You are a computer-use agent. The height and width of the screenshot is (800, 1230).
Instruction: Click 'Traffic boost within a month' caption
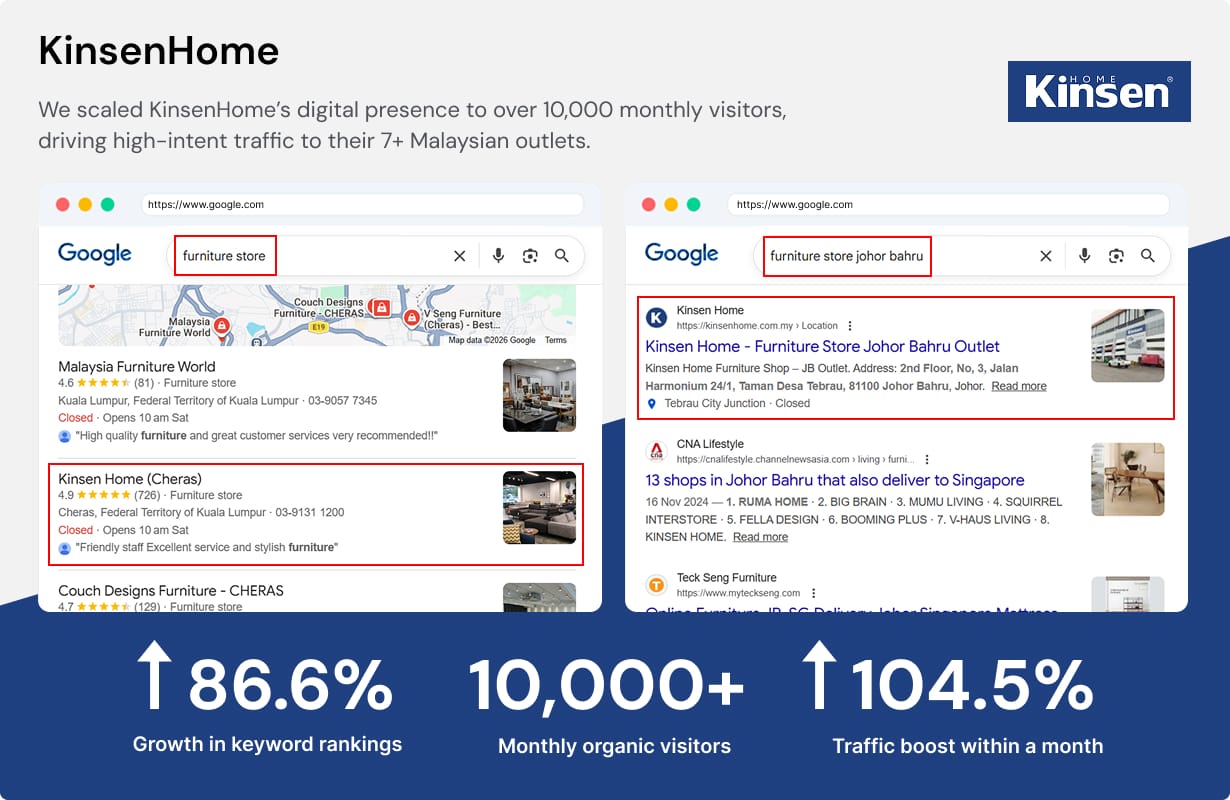click(968, 746)
